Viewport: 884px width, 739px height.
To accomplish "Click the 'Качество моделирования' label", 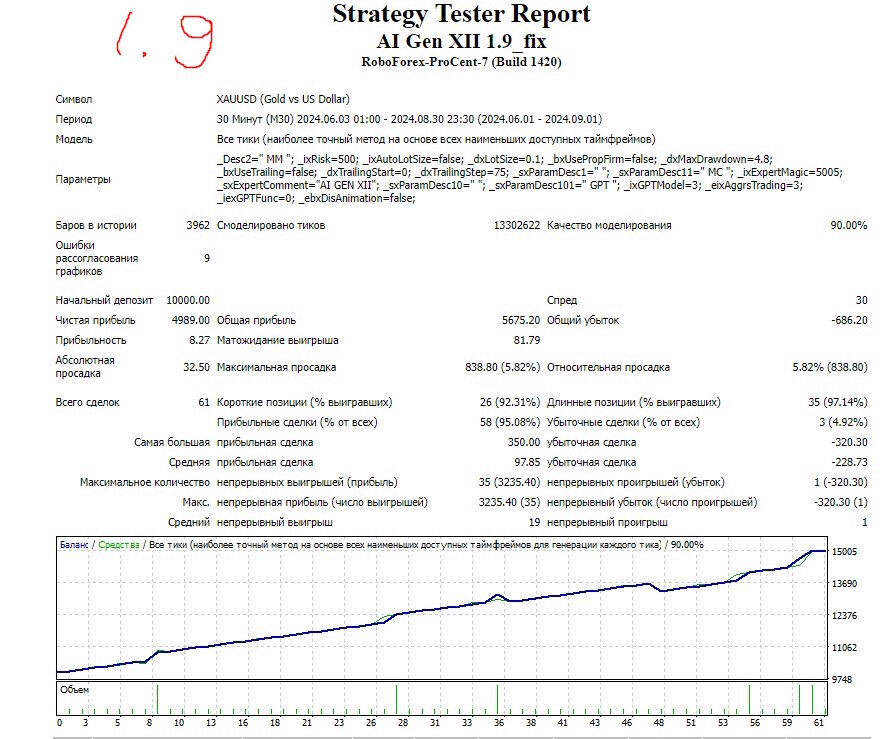I will 609,225.
